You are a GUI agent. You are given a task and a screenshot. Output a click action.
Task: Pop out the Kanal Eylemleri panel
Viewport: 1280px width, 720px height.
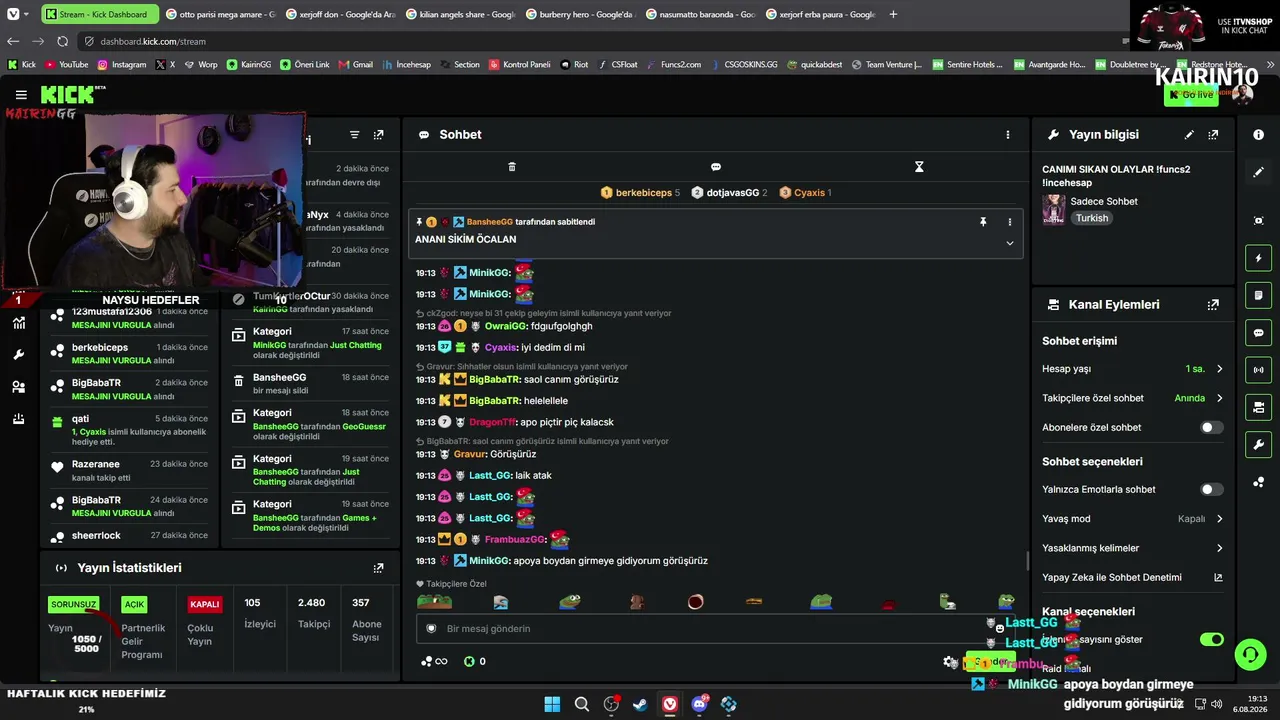coord(1213,305)
